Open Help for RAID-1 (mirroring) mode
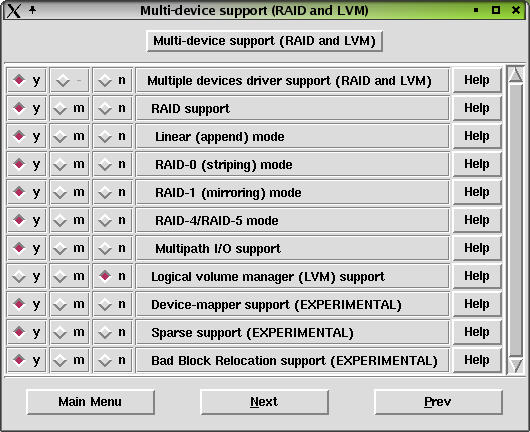Viewport: 530px width, 432px height. pos(477,192)
